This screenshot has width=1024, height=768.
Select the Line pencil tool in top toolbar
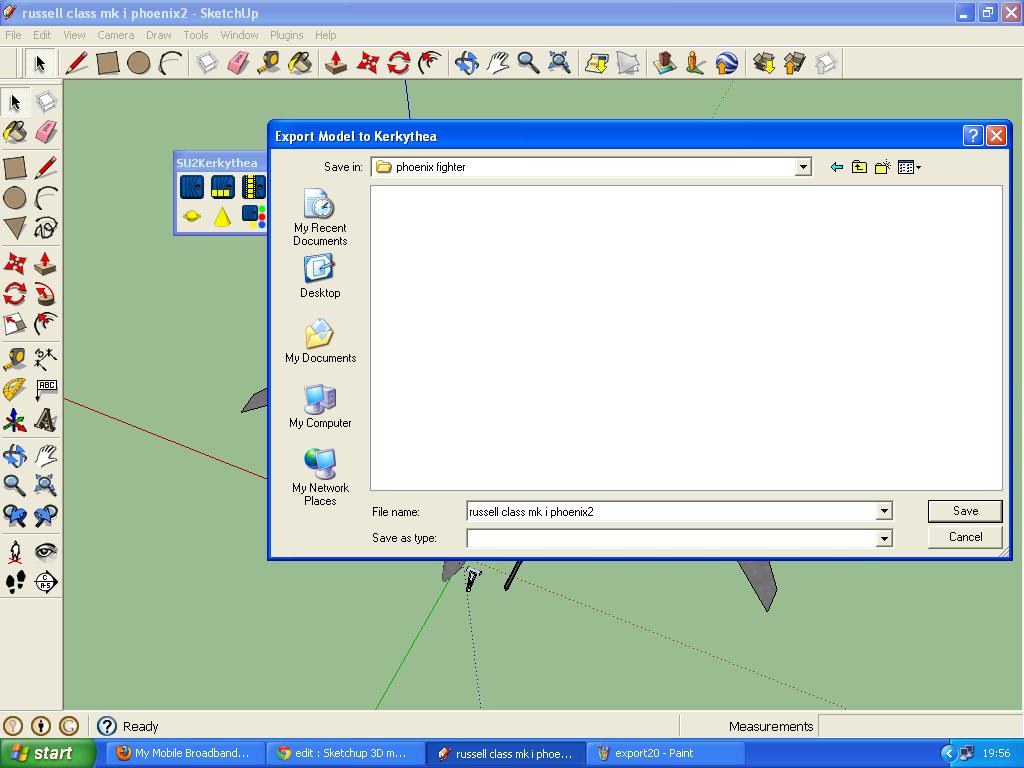76,63
